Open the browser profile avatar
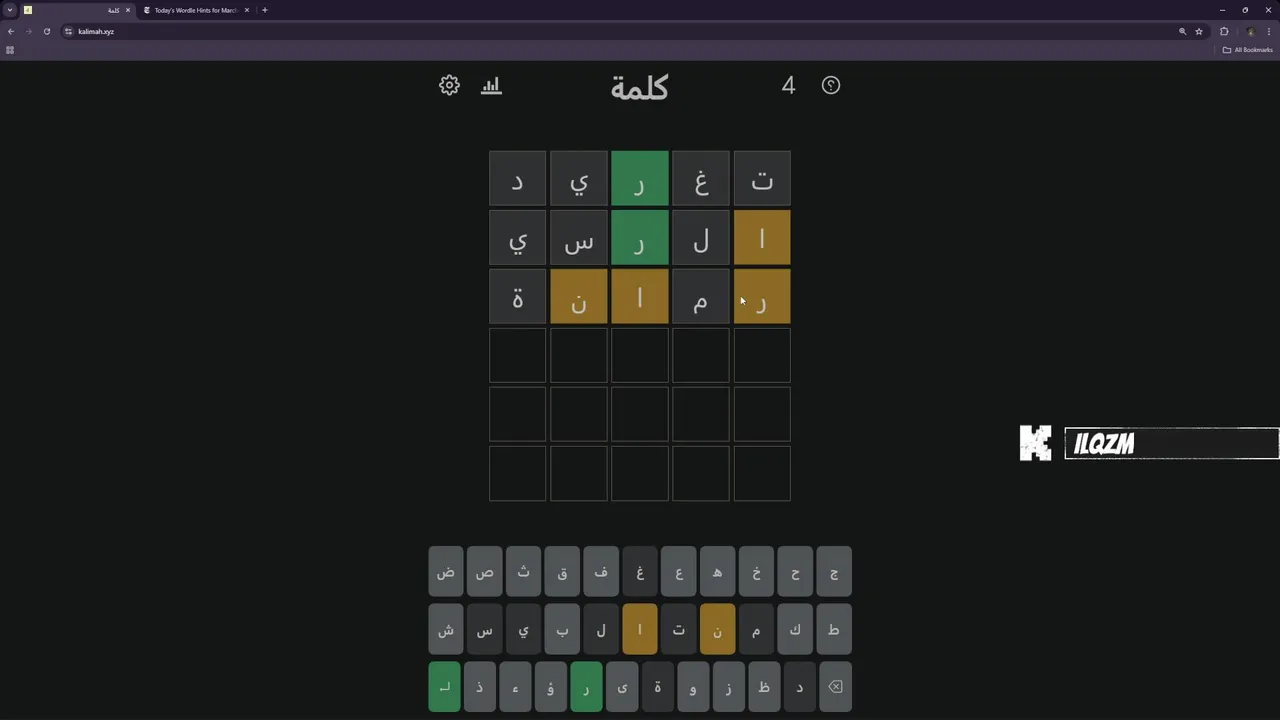 click(x=1250, y=31)
